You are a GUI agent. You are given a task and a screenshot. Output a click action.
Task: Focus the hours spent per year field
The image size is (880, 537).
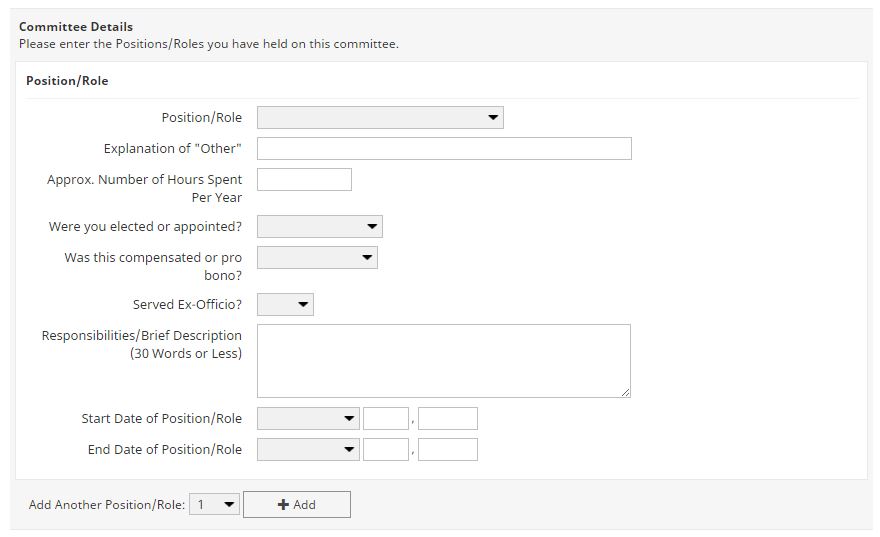304,180
